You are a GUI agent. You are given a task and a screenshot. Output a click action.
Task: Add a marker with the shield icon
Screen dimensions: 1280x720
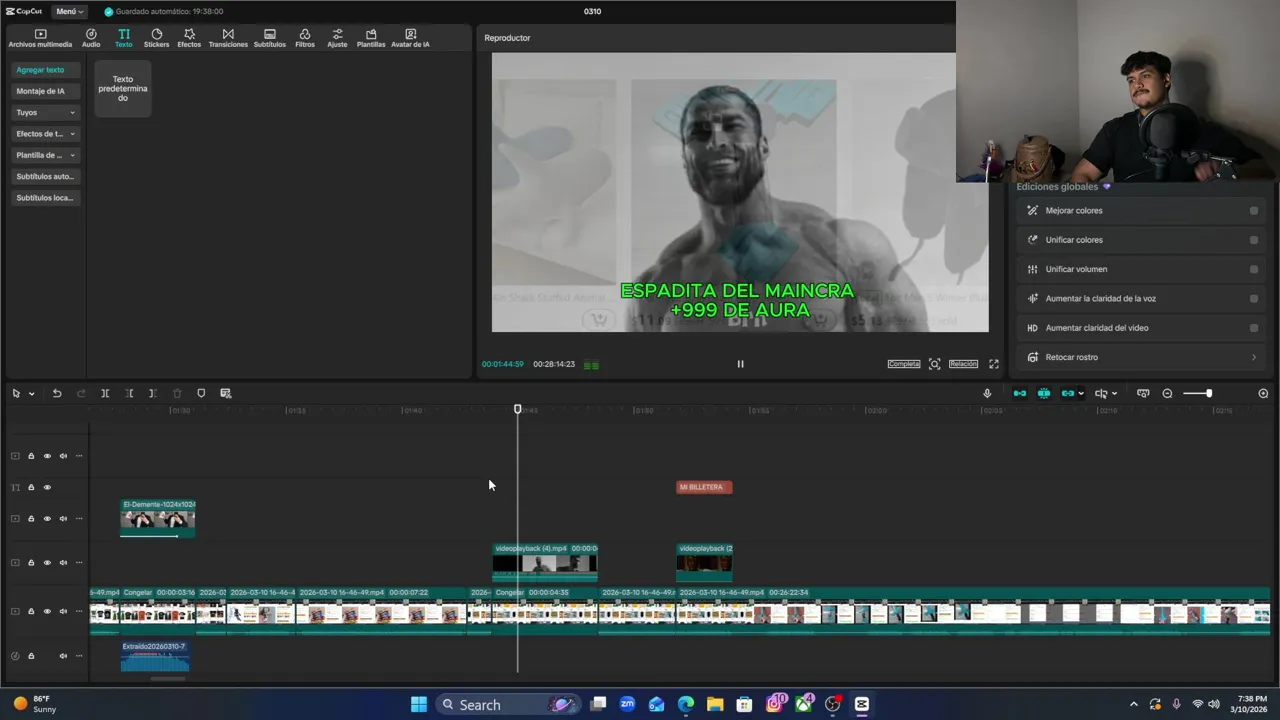pos(201,394)
